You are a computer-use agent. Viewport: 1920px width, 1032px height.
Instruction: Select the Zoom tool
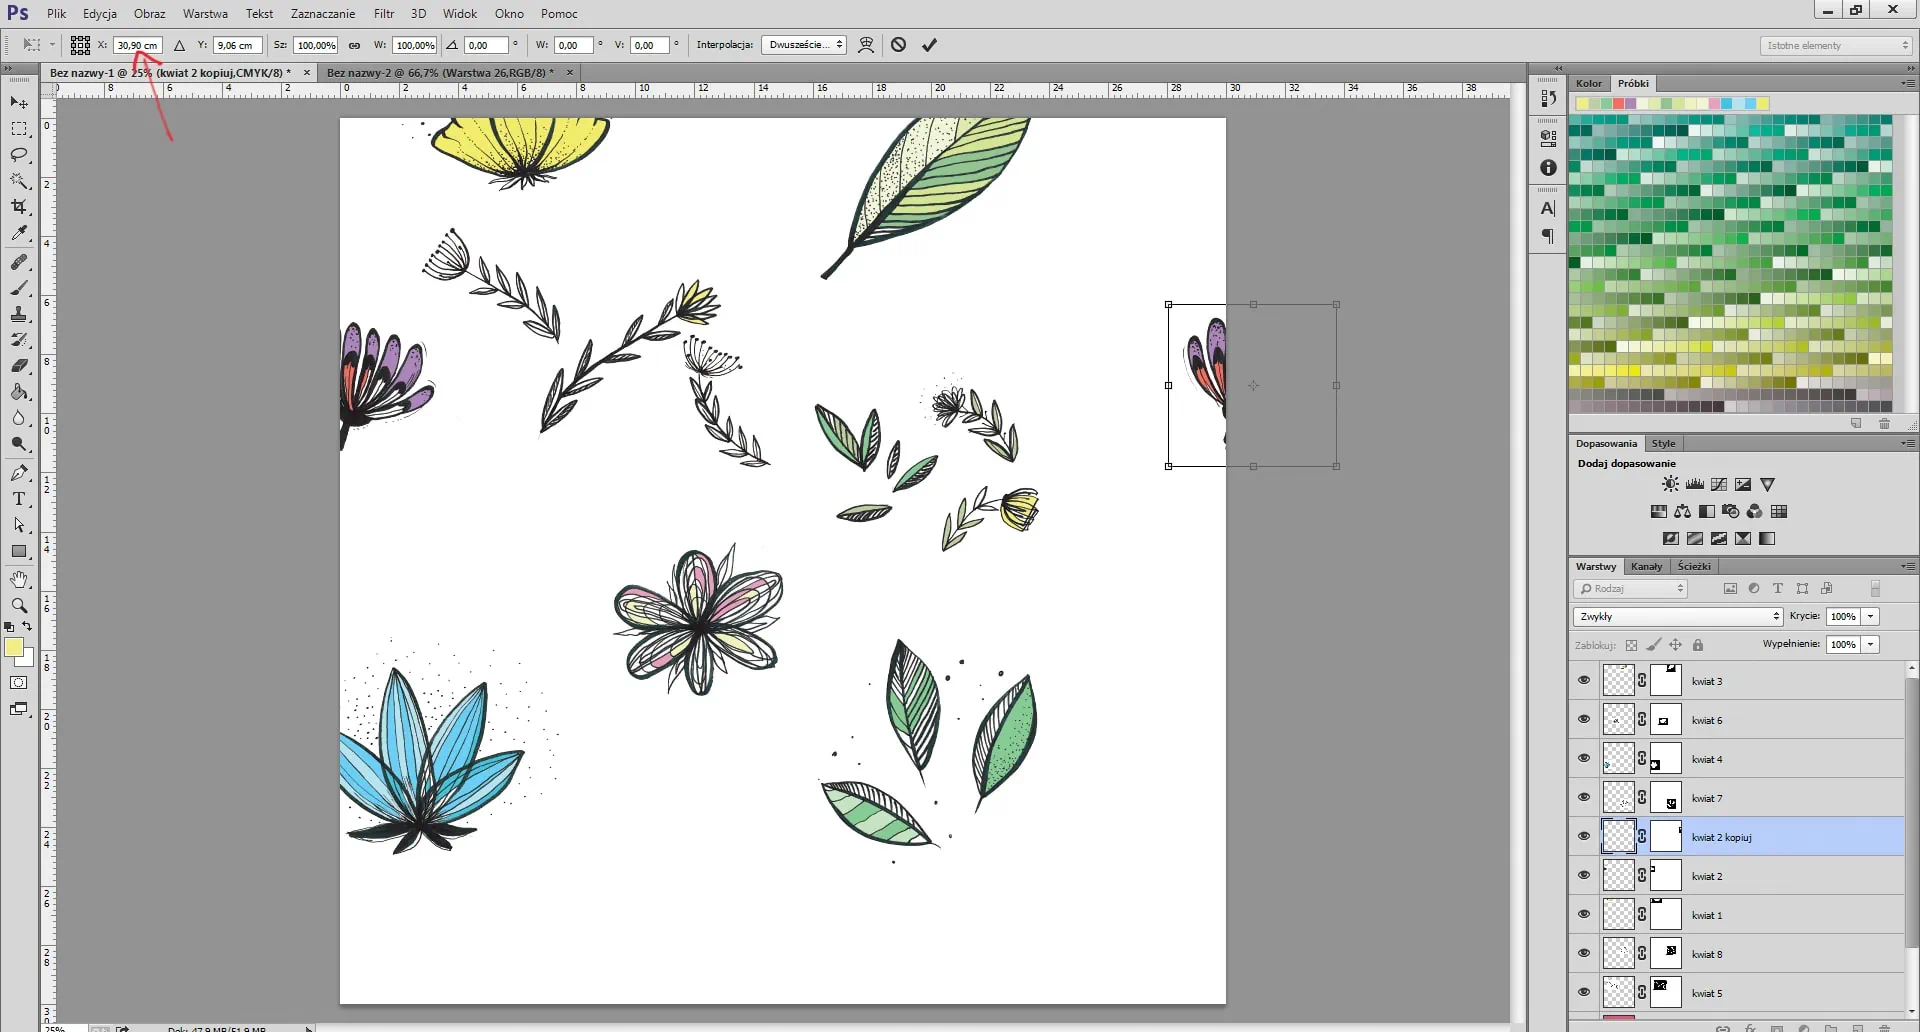coord(19,605)
